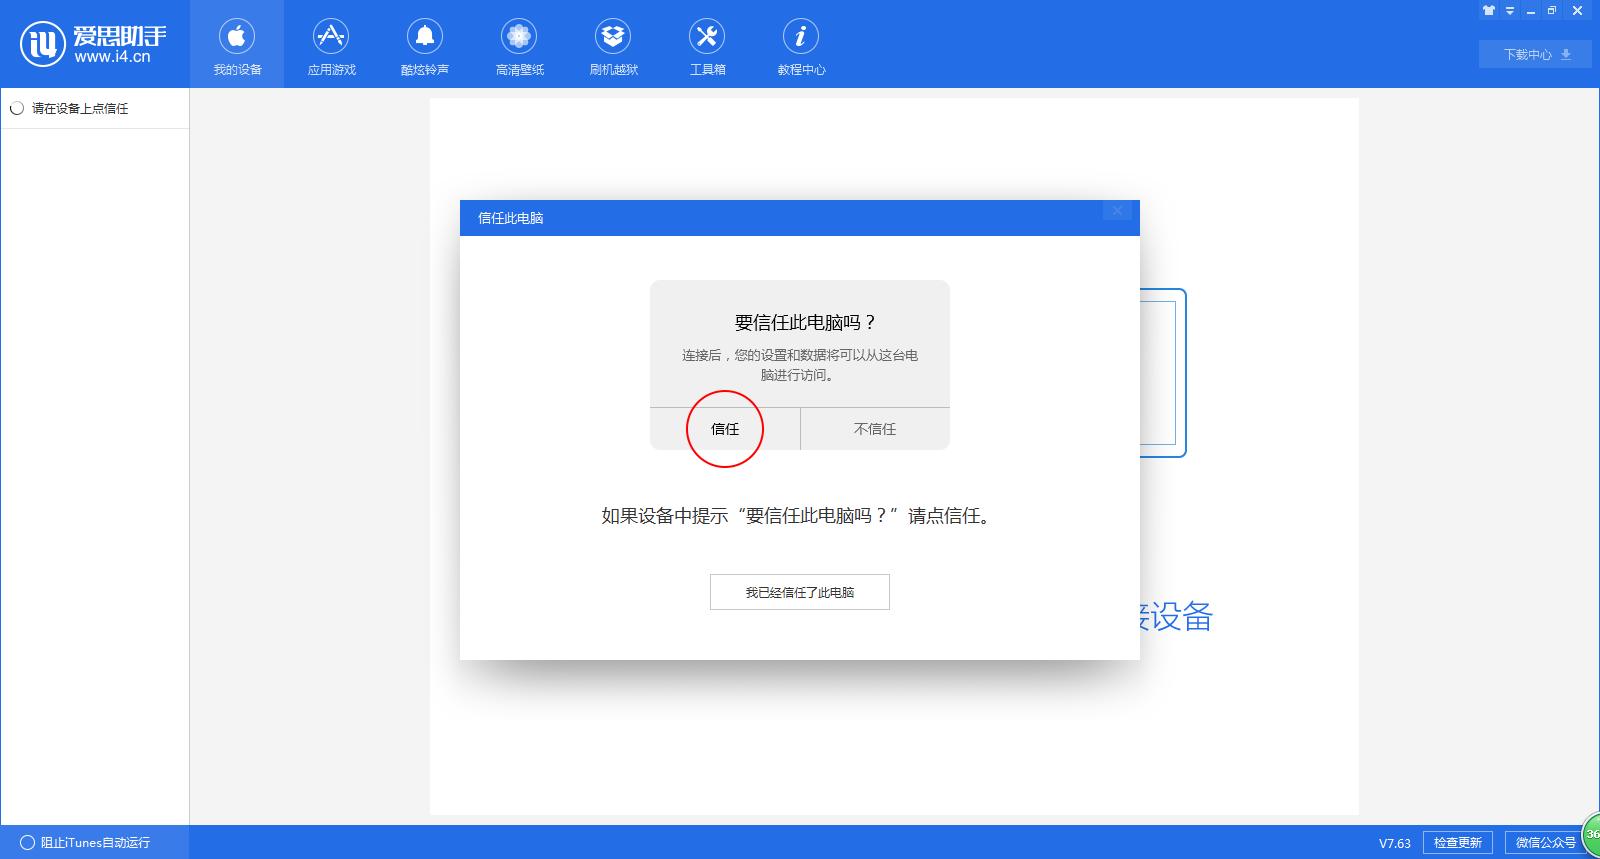Viewport: 1600px width, 859px height.
Task: Go to 酷炫铃声 ringtones section
Action: click(x=425, y=45)
